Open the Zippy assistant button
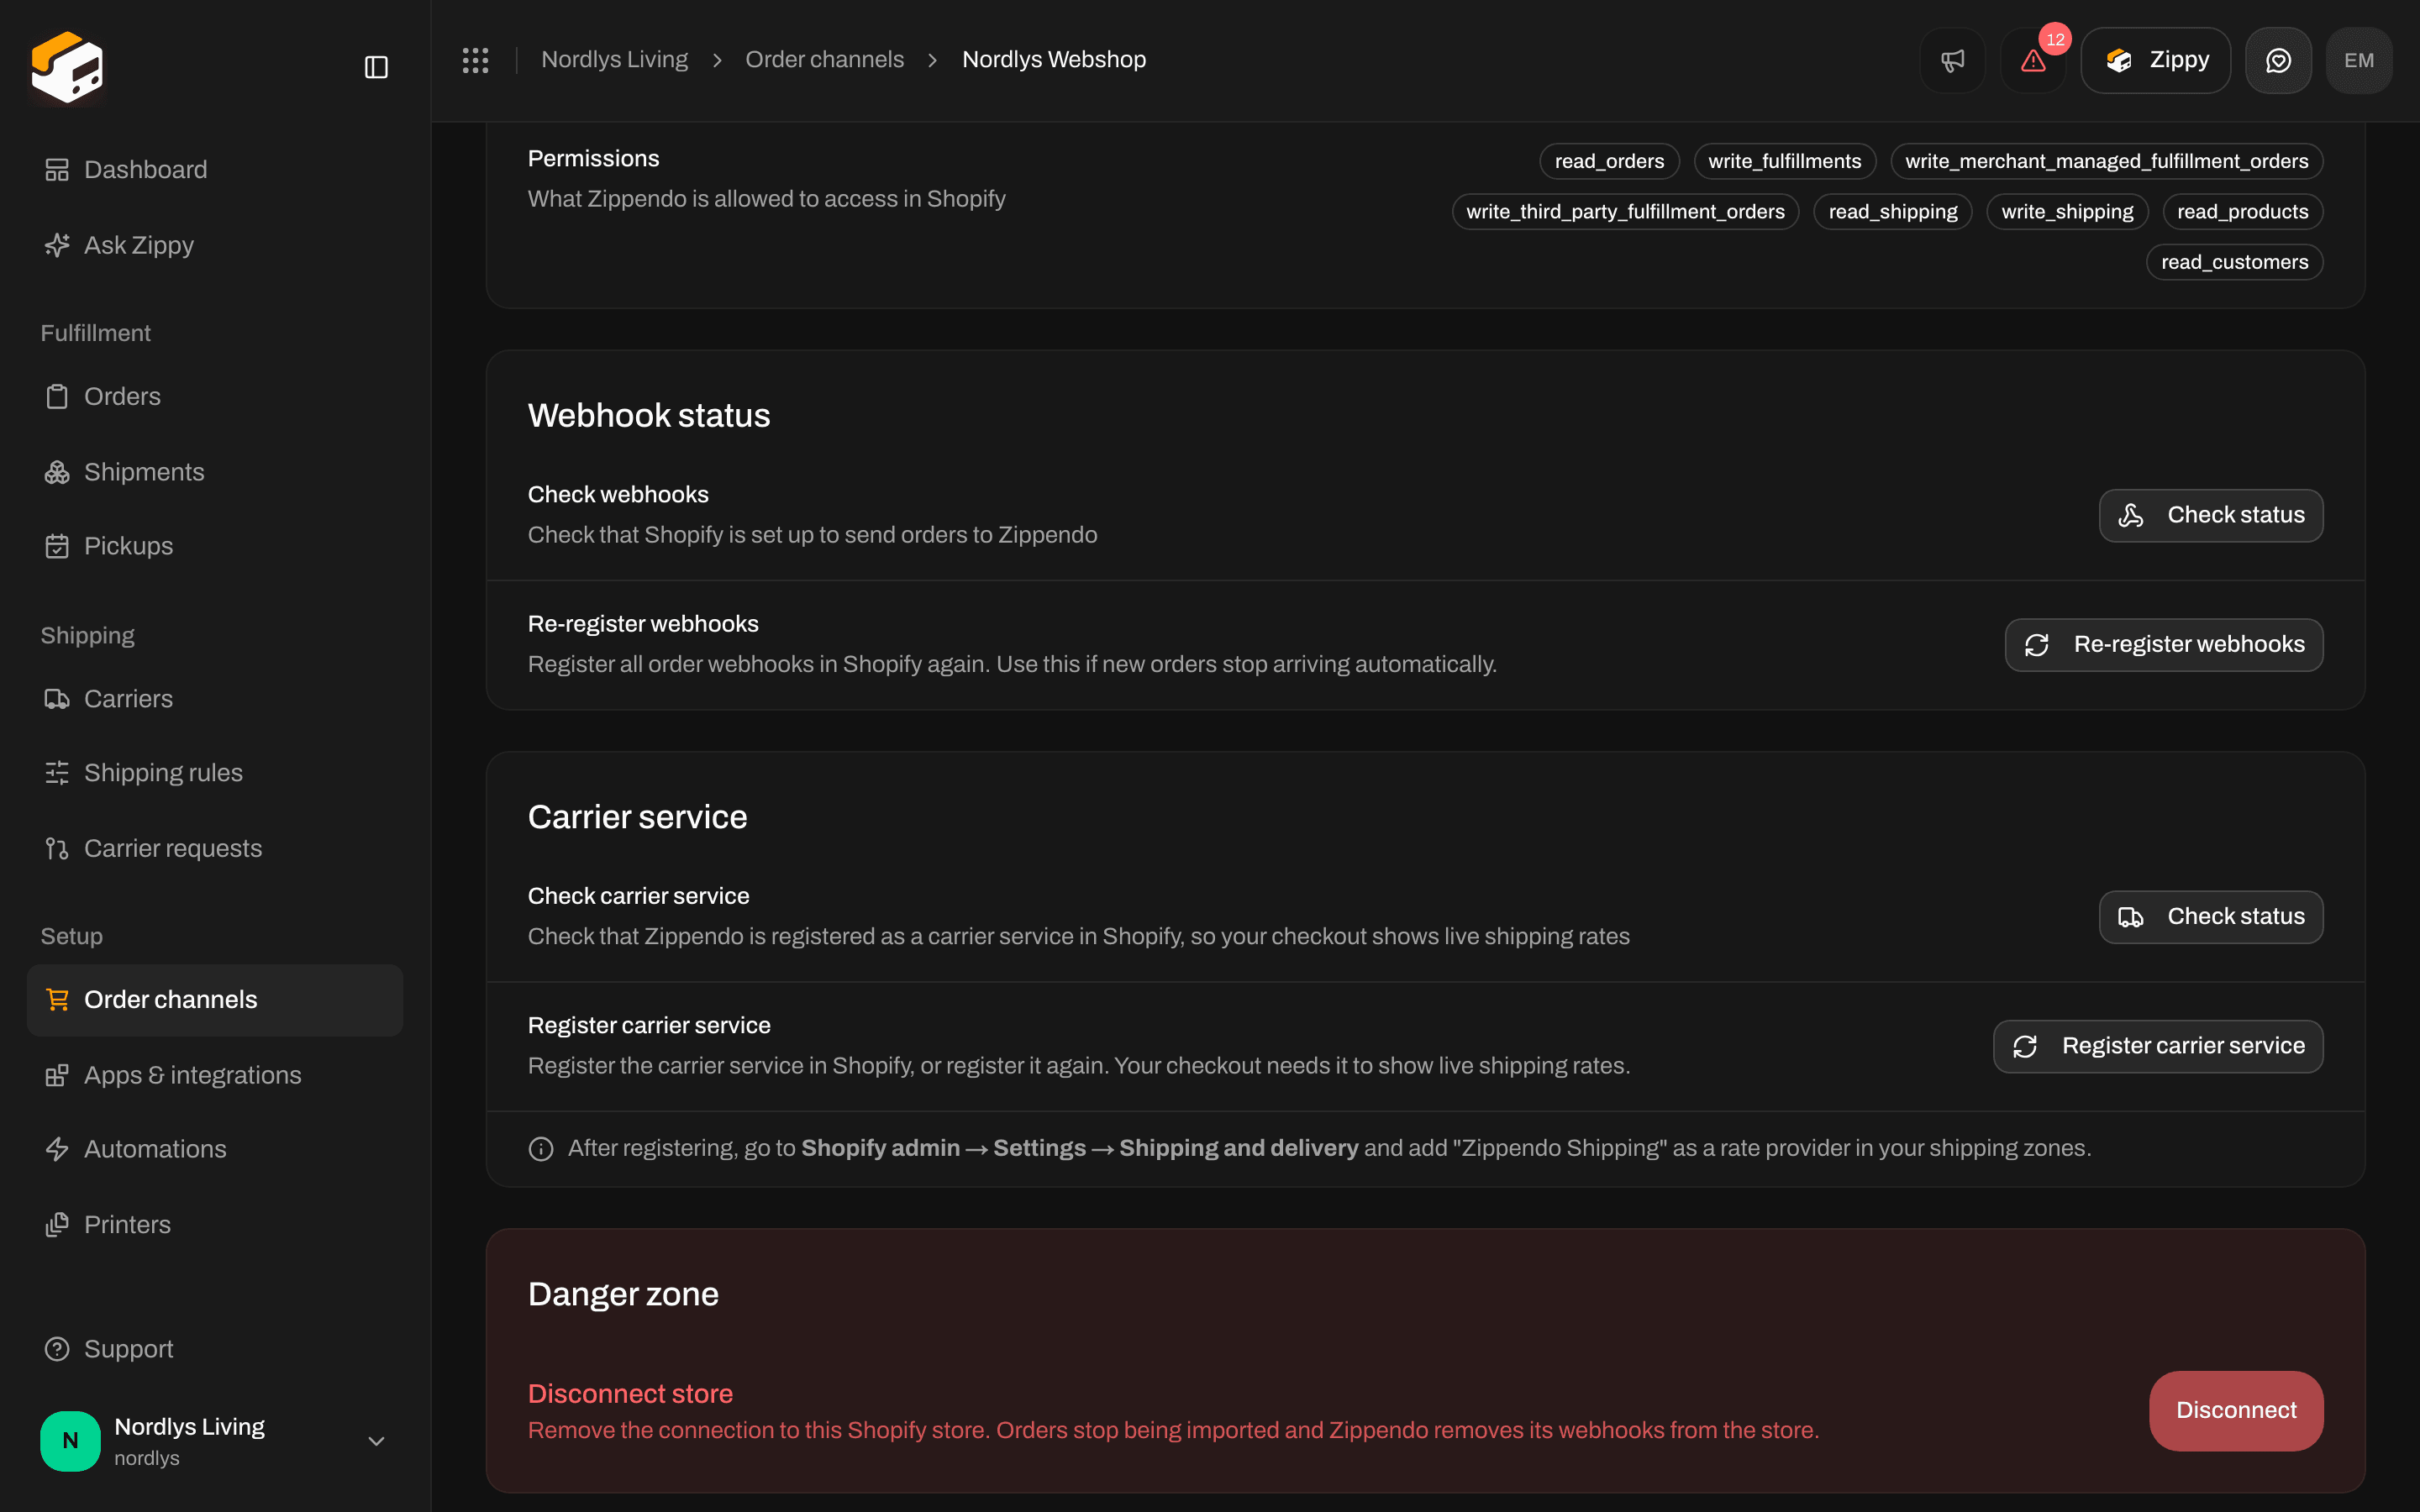The width and height of the screenshot is (2420, 1512). click(x=2155, y=60)
